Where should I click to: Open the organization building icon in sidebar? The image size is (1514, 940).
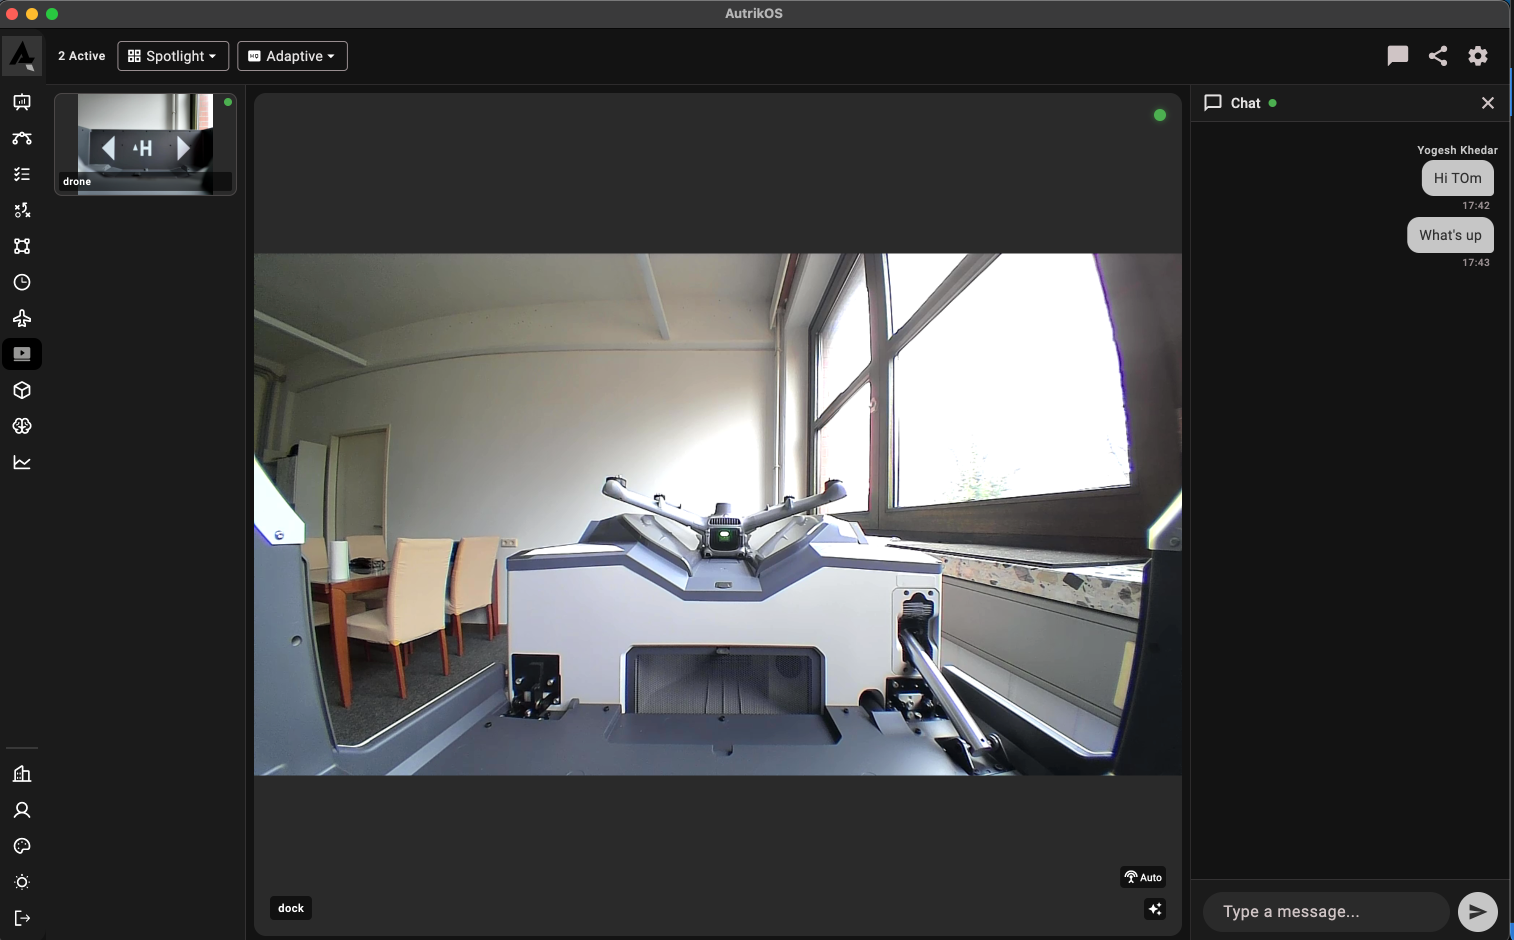tap(22, 774)
